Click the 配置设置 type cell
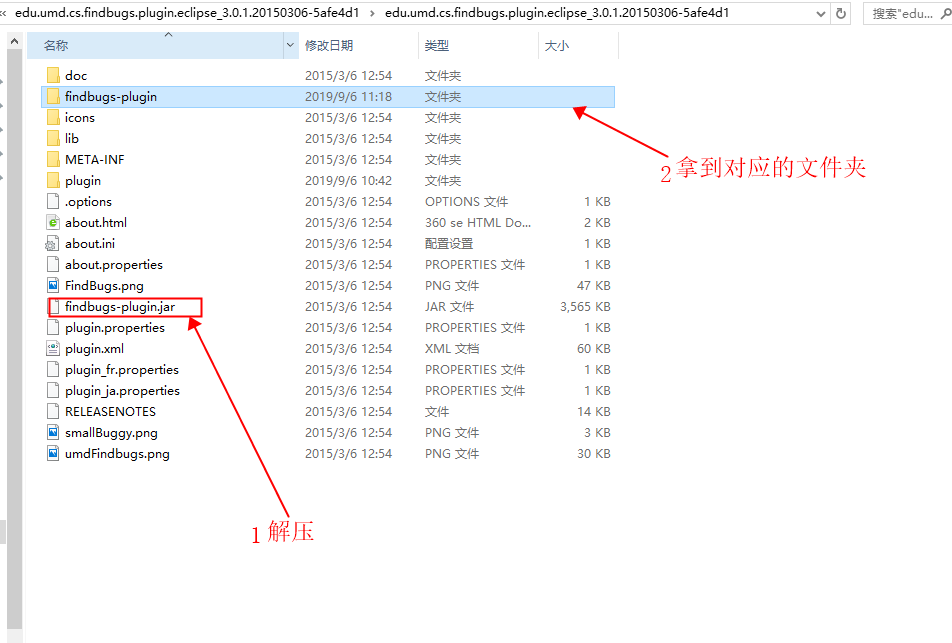The width and height of the screenshot is (952, 643). [449, 243]
